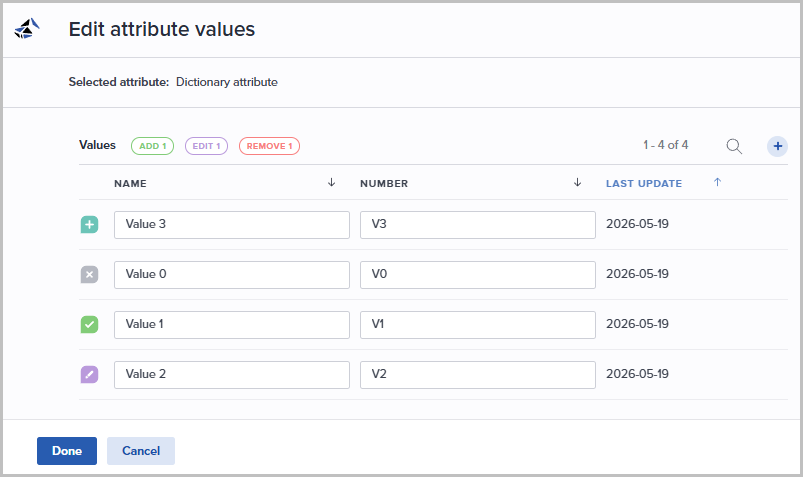Sort by Number column arrow

577,182
